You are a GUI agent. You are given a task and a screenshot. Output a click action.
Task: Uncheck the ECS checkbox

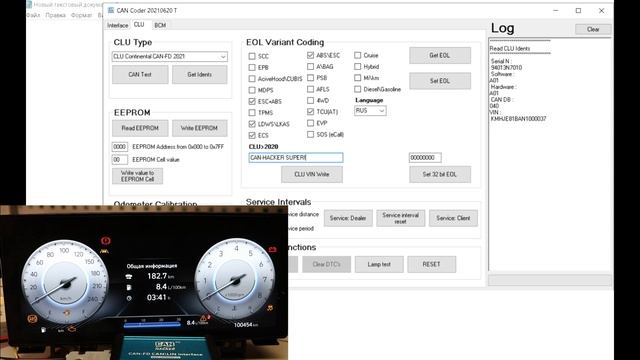click(x=252, y=135)
